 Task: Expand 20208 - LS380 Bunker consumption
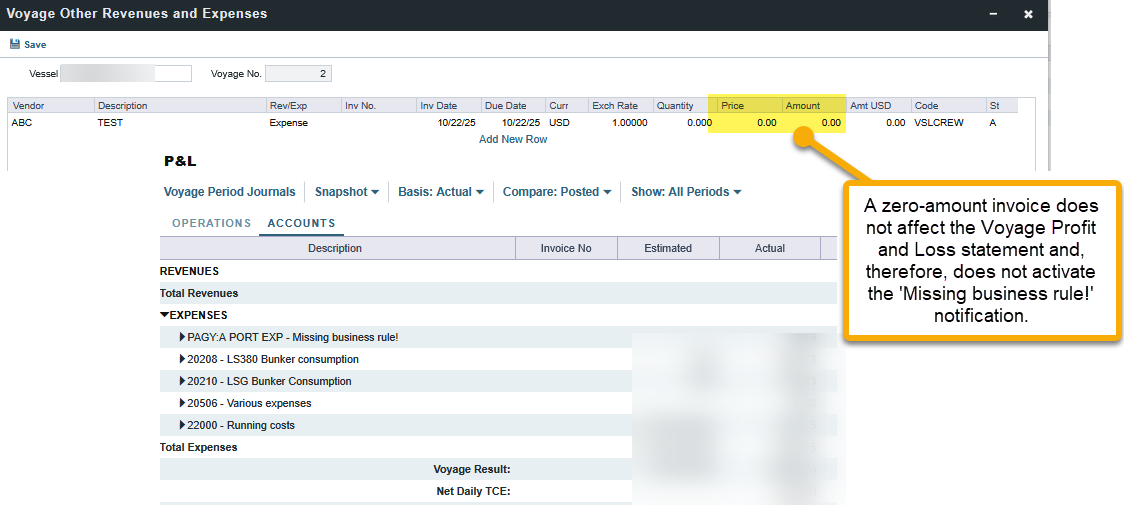[182, 359]
